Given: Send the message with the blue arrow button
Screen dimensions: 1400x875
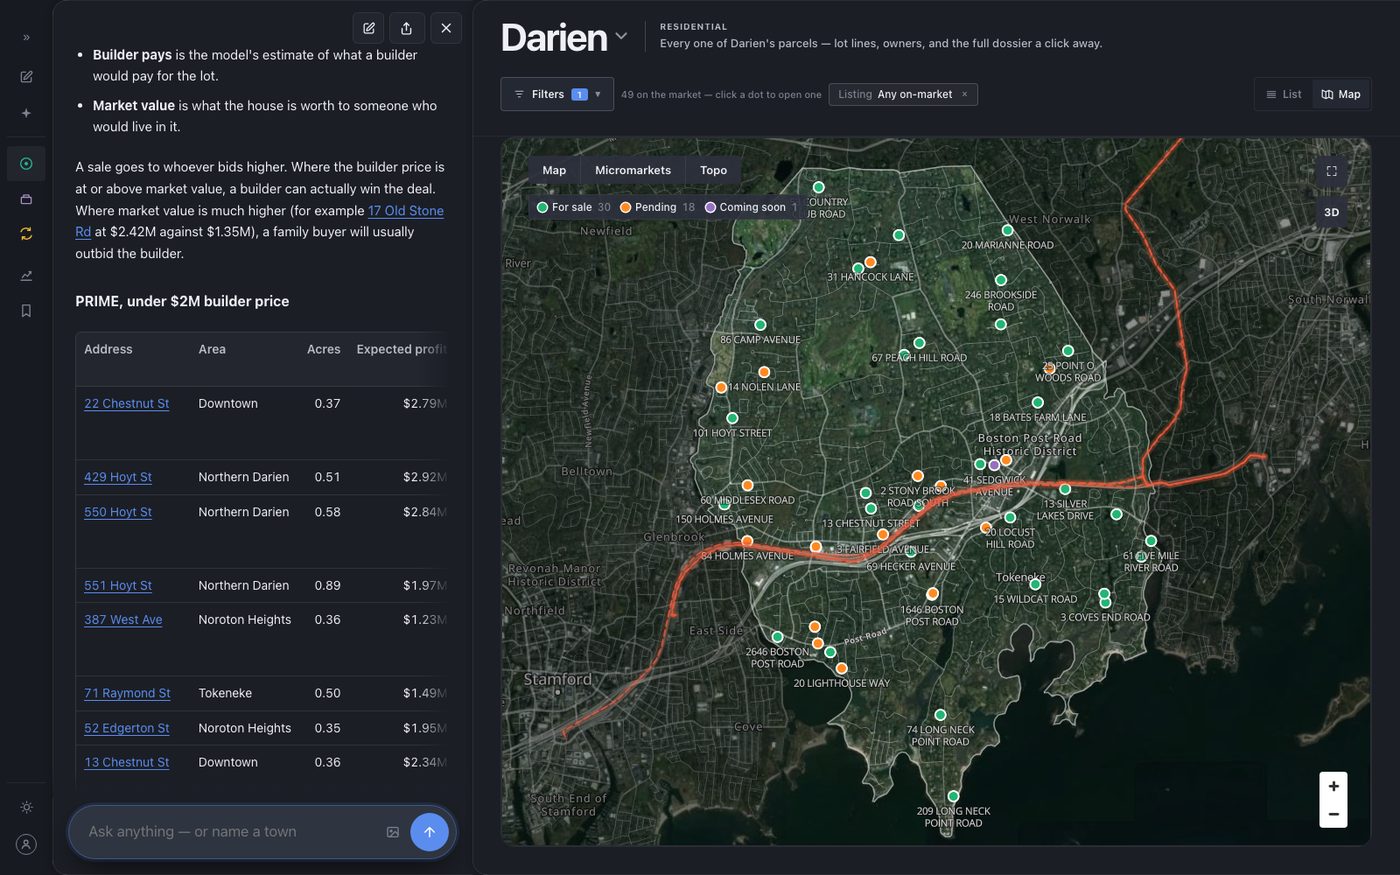Looking at the screenshot, I should click(x=429, y=832).
